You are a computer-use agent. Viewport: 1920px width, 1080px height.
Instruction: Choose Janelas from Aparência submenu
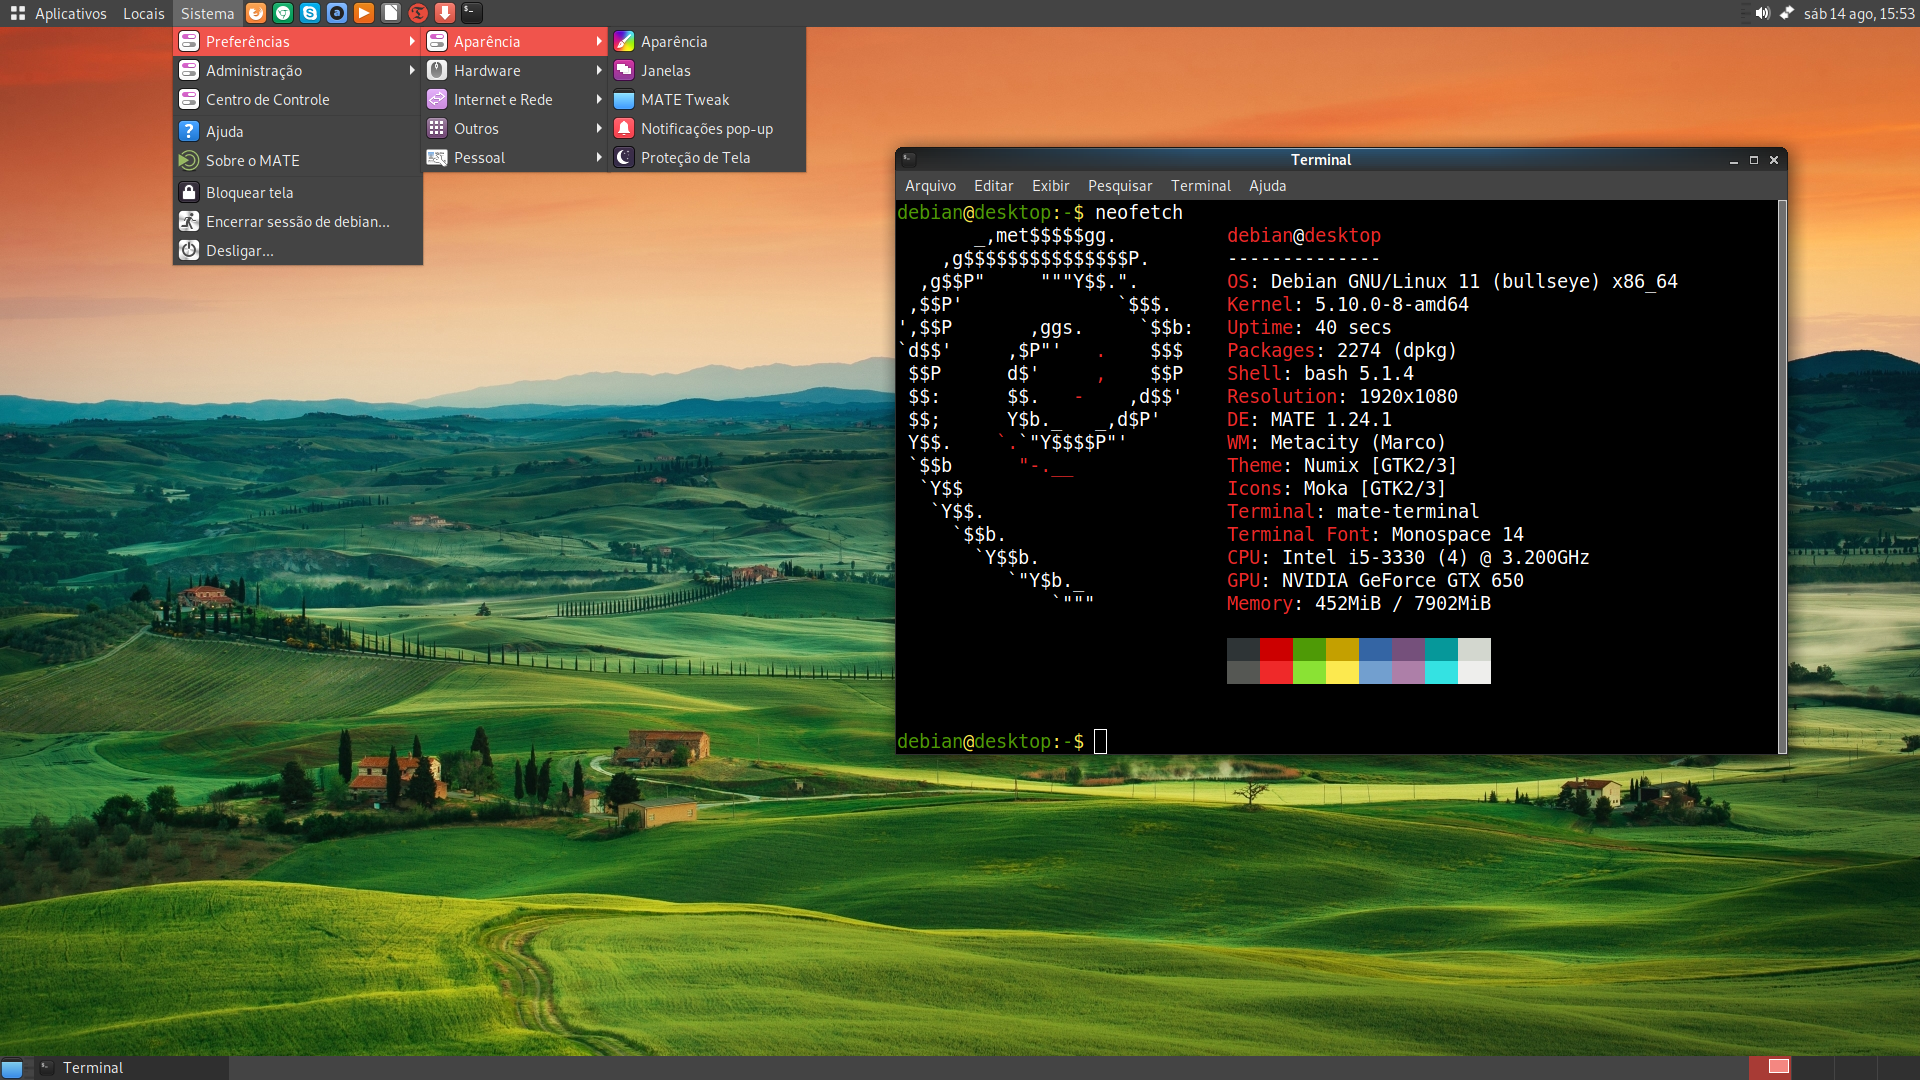[x=707, y=70]
